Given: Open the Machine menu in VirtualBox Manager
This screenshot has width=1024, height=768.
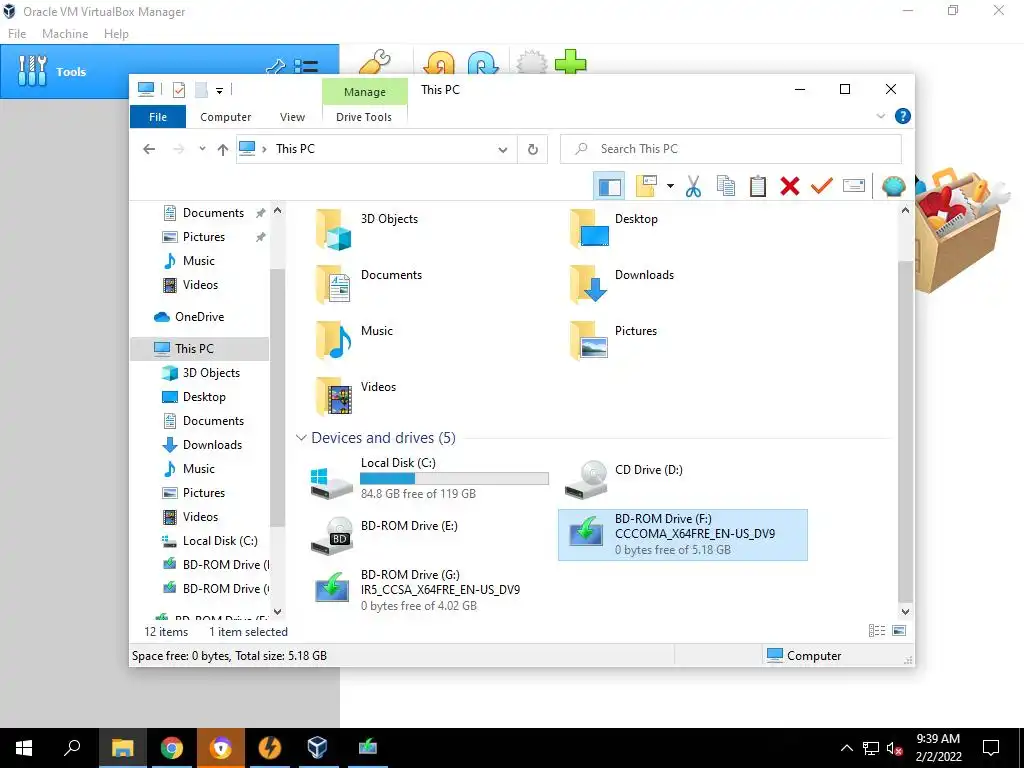Looking at the screenshot, I should click(x=65, y=34).
